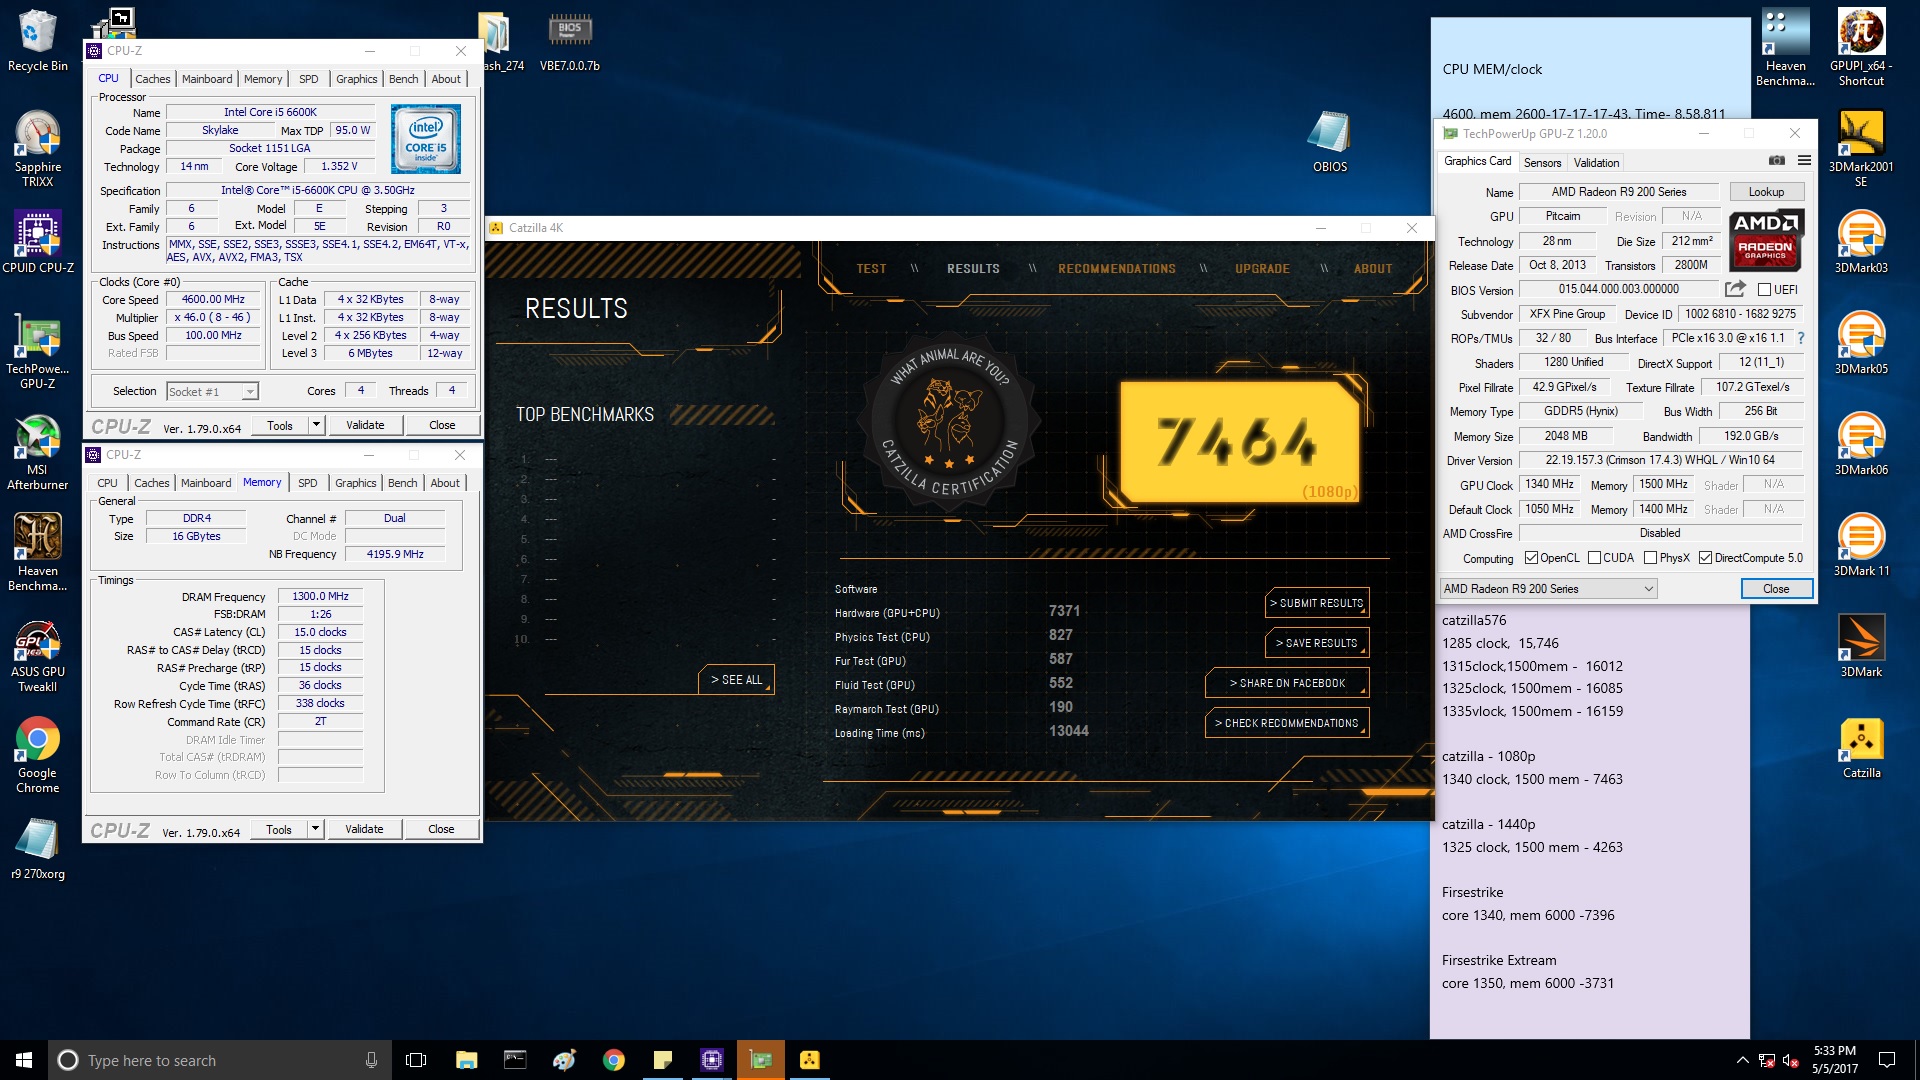Click taskbar clock showing 5:33 PM

click(x=1834, y=1060)
